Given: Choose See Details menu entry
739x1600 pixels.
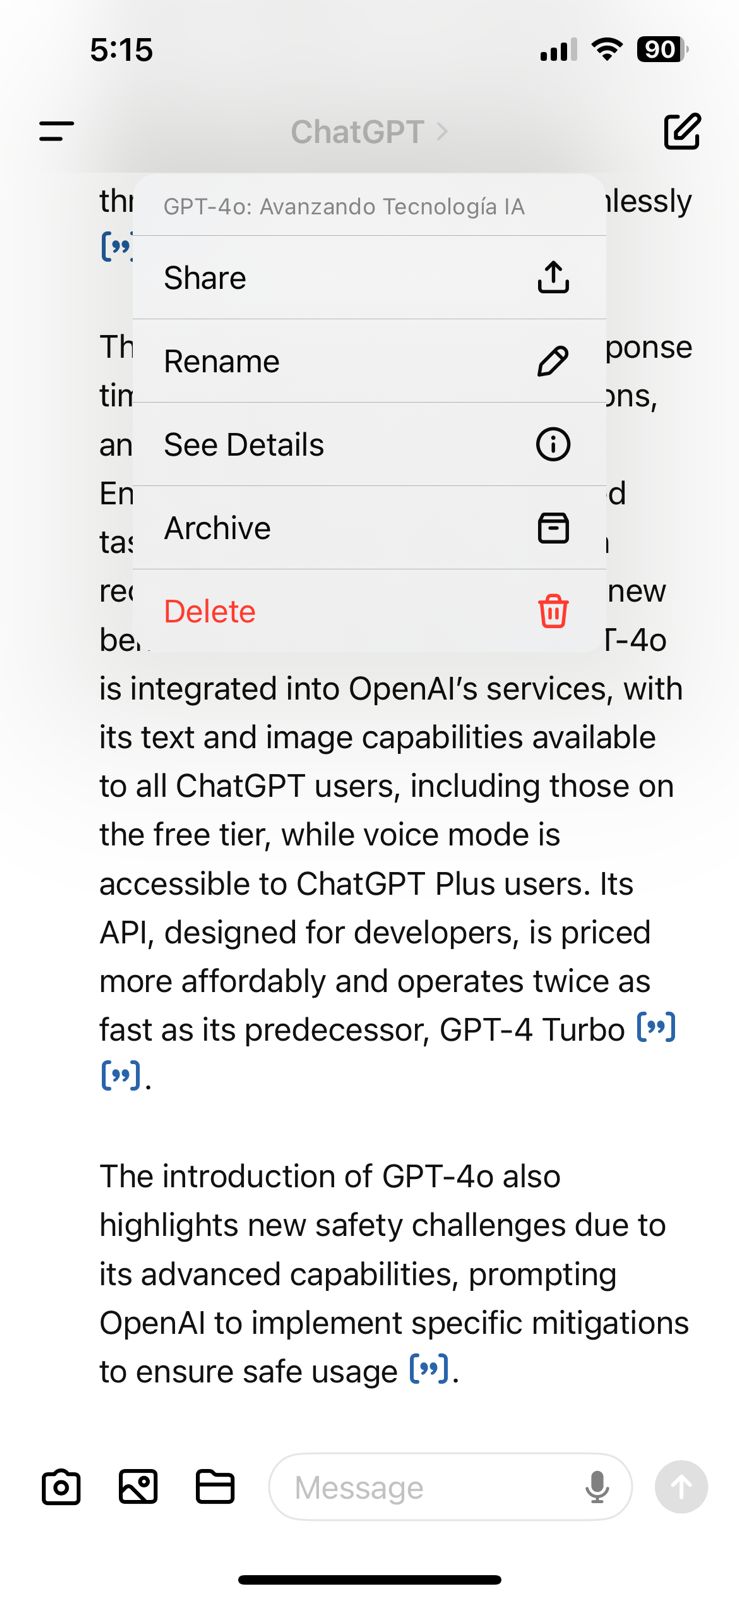Looking at the screenshot, I should pos(369,444).
